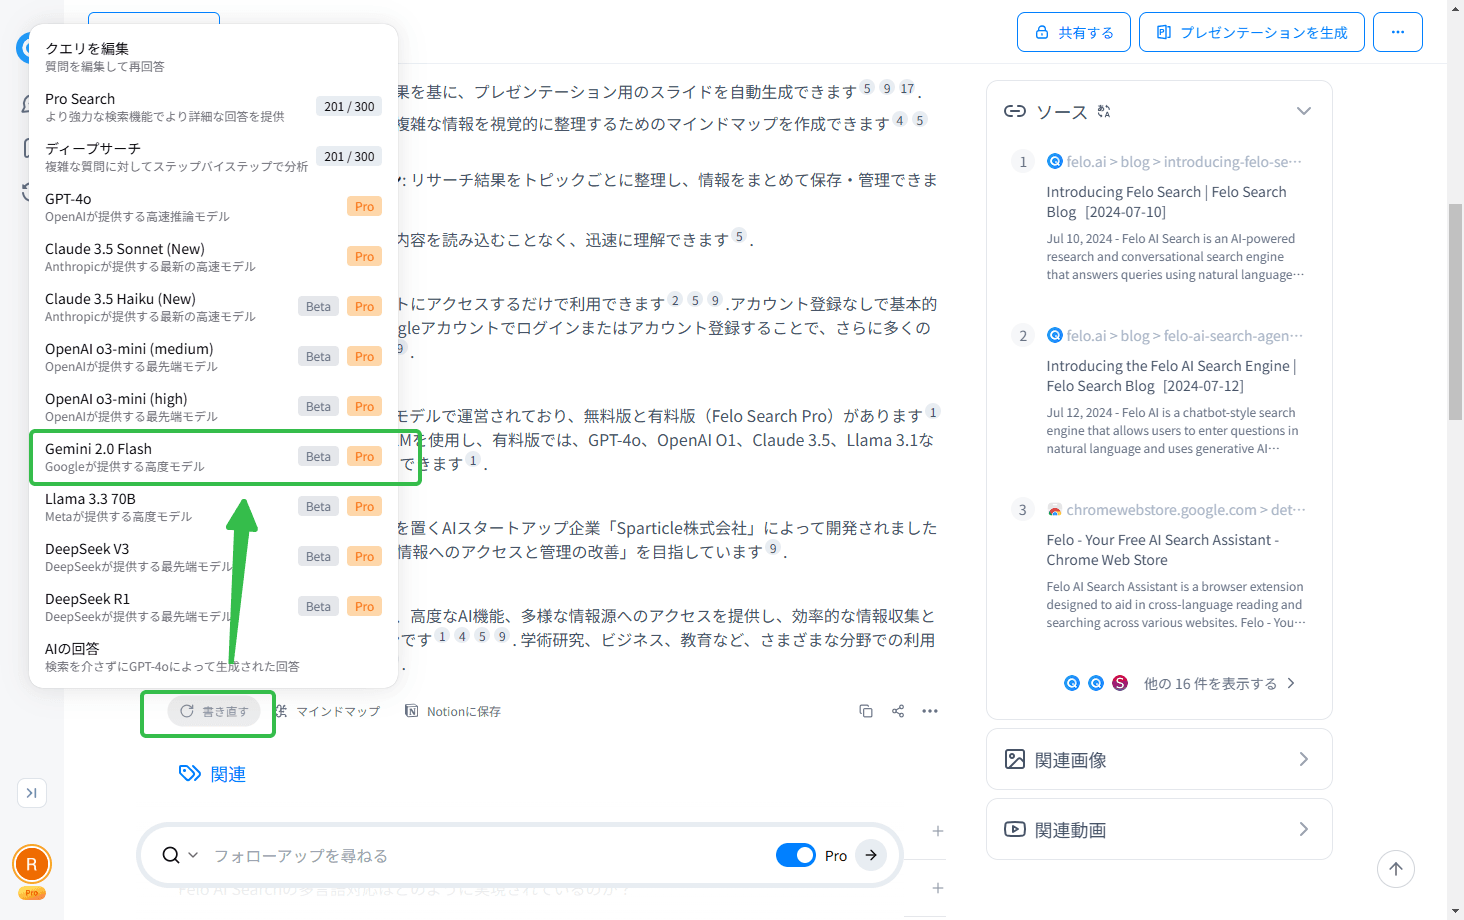This screenshot has height=920, width=1464.
Task: Click chromewebstore favicon of source 3
Action: click(1054, 510)
